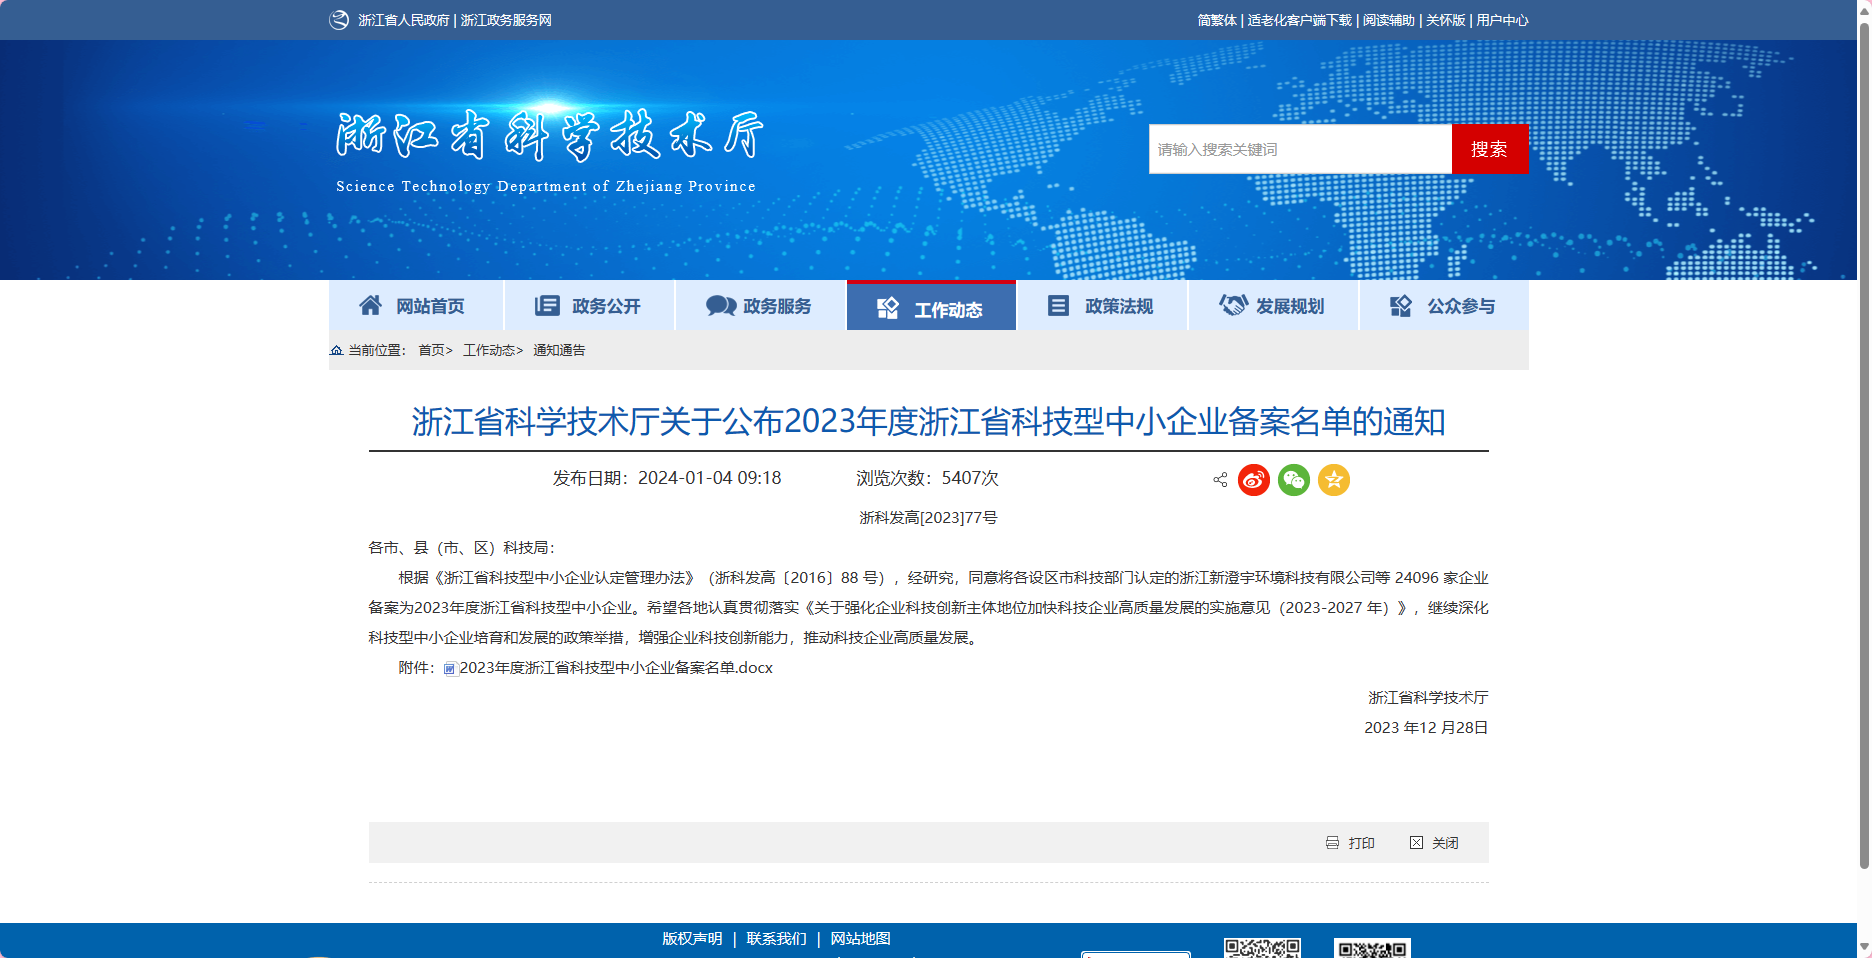The width and height of the screenshot is (1872, 958).
Task: Click the icon in 公众参与 tab
Action: click(1401, 305)
